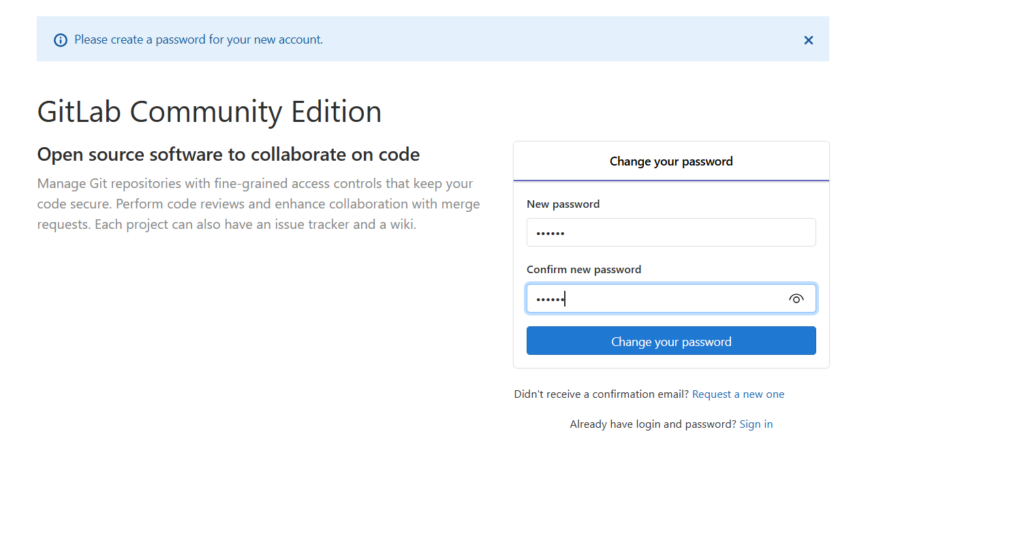This screenshot has width=1024, height=549.
Task: Follow the 'Sign in' link
Action: click(755, 424)
